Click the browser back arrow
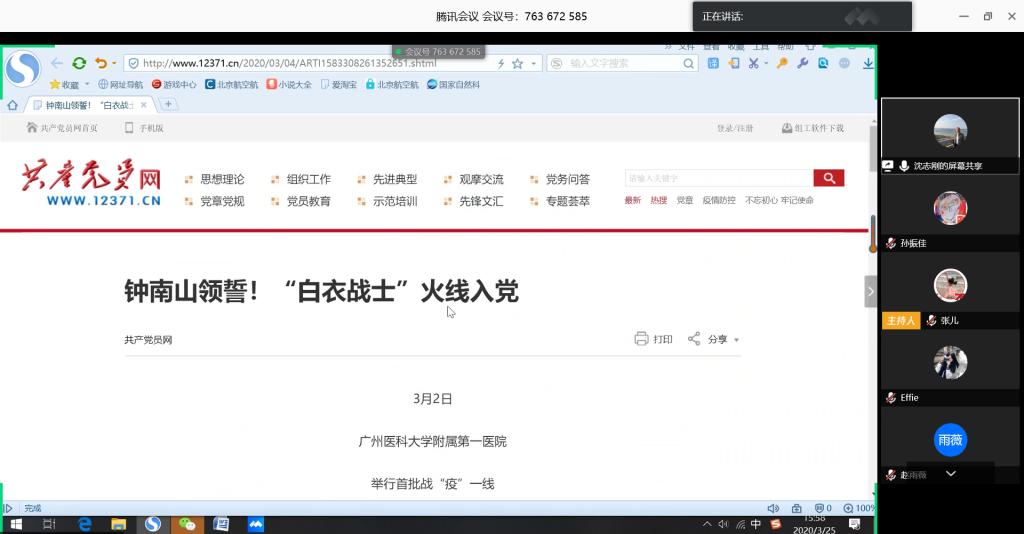Viewport: 1024px width, 534px height. pos(58,63)
